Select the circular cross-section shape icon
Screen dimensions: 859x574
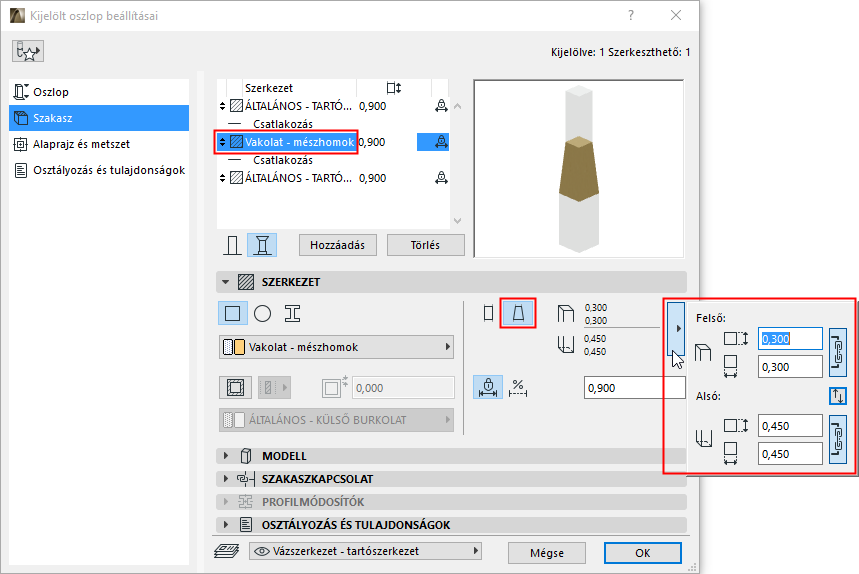262,313
